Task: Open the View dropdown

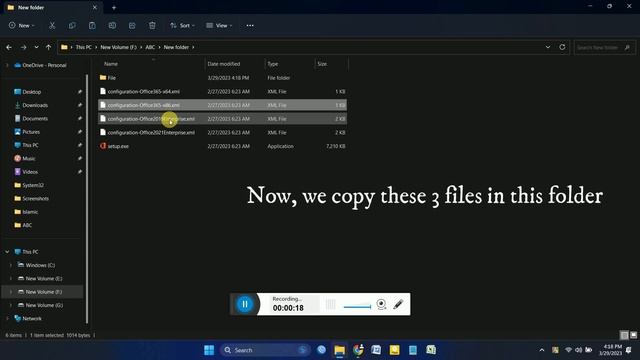Action: pos(219,25)
